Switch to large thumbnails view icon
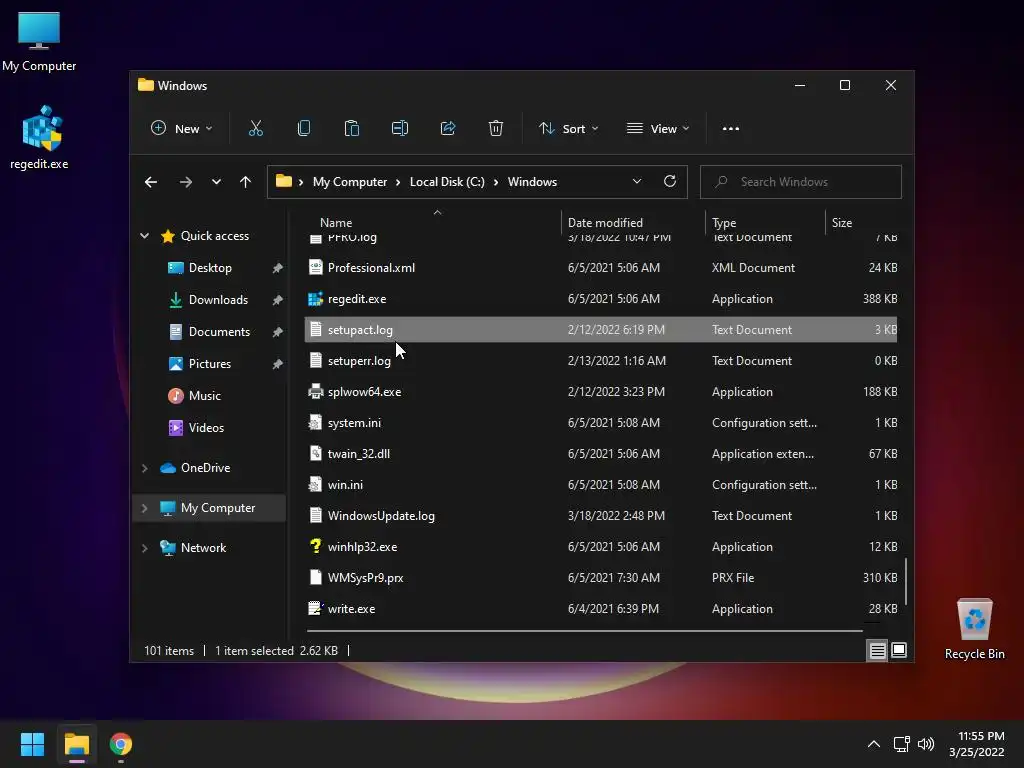1024x768 pixels. pyautogui.click(x=899, y=650)
